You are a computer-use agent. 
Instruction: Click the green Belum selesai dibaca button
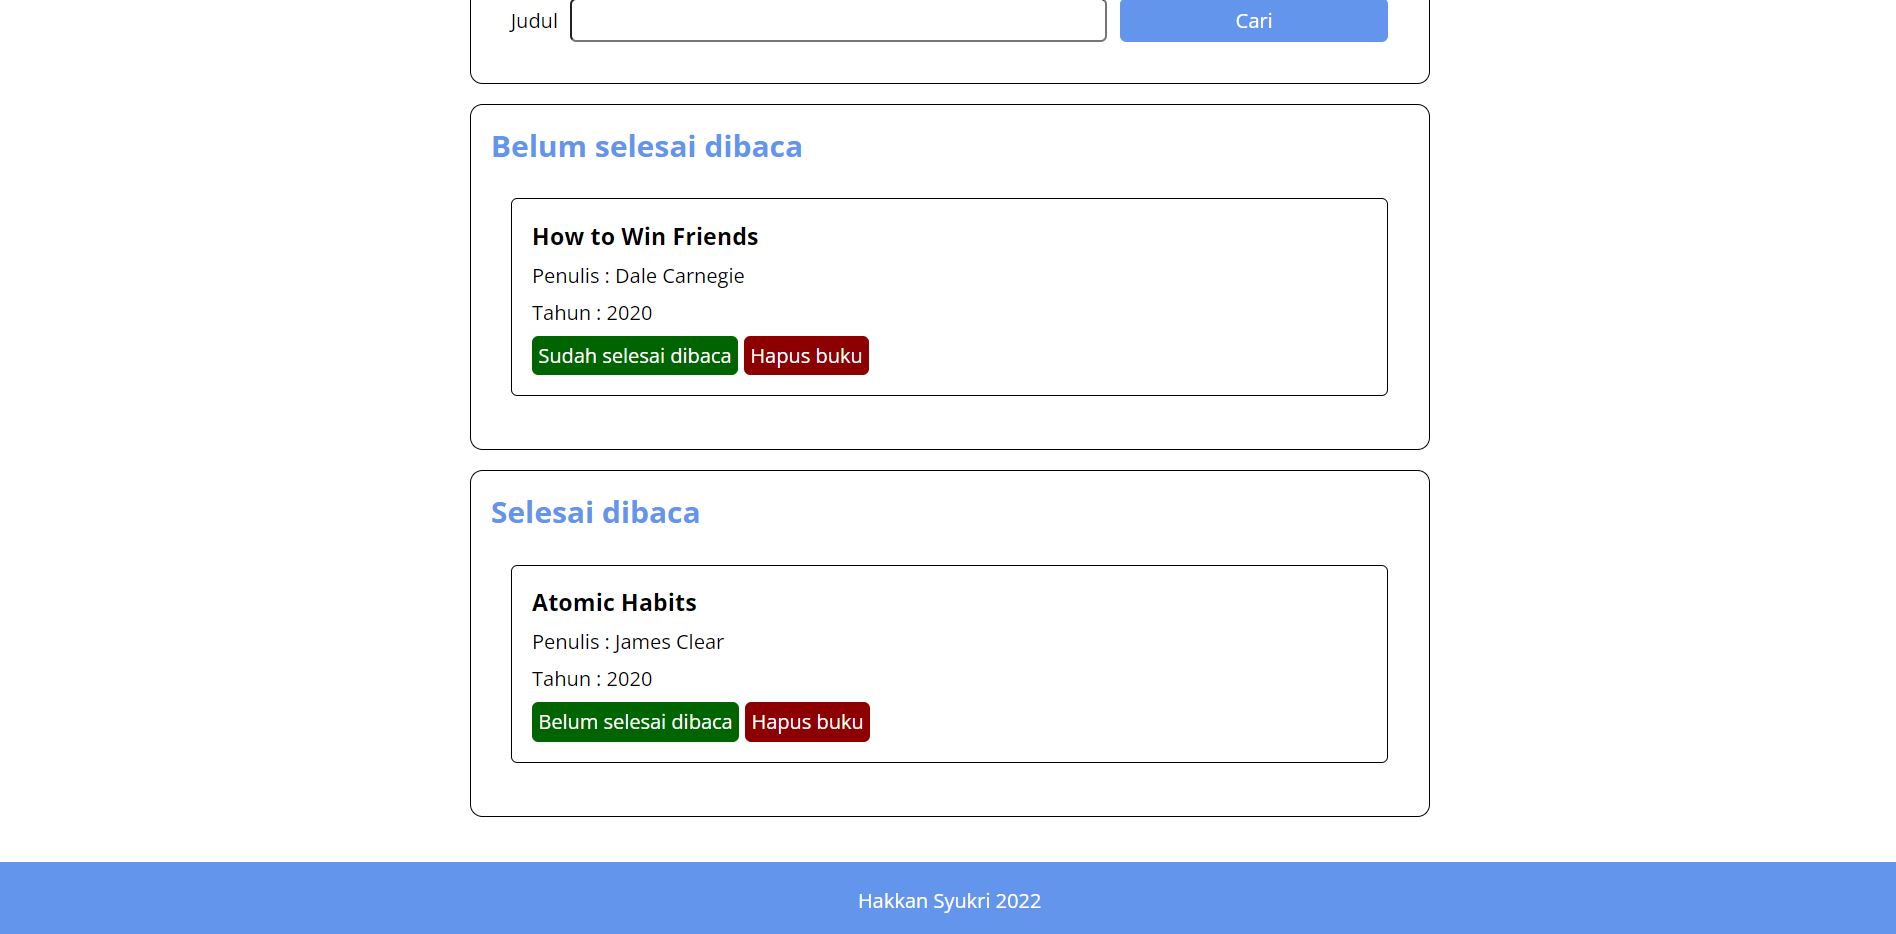point(634,721)
